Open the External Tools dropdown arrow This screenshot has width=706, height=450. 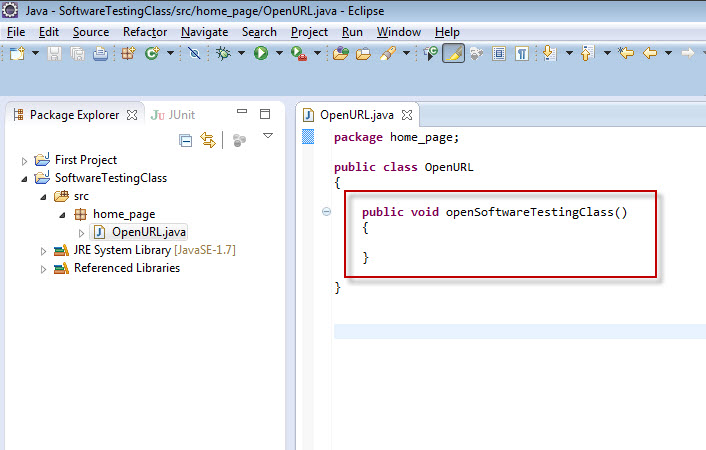click(x=317, y=53)
